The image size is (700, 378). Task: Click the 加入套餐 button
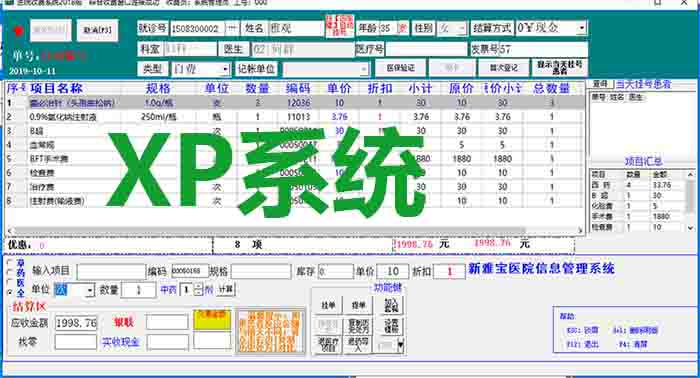391,306
